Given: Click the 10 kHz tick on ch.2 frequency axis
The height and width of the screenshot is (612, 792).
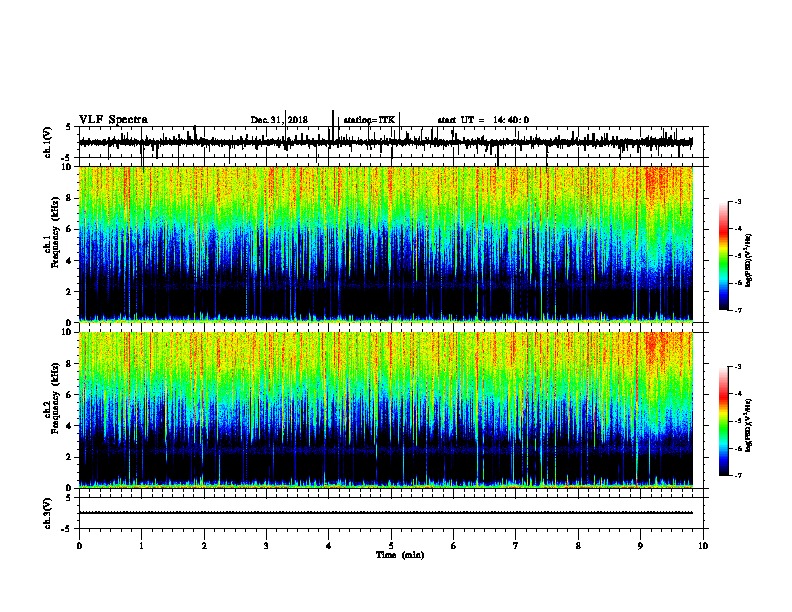Looking at the screenshot, I should (68, 332).
